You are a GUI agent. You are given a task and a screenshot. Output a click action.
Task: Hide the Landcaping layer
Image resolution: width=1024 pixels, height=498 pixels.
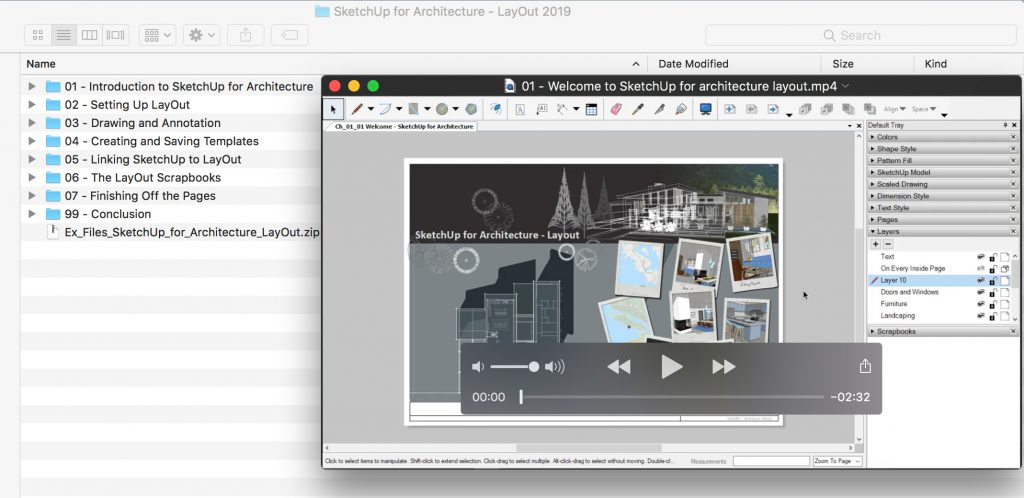(980, 315)
